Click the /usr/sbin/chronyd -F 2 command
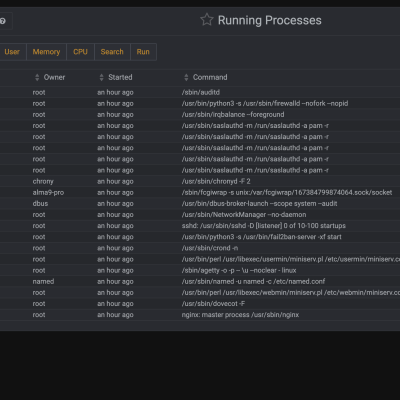 click(x=216, y=181)
